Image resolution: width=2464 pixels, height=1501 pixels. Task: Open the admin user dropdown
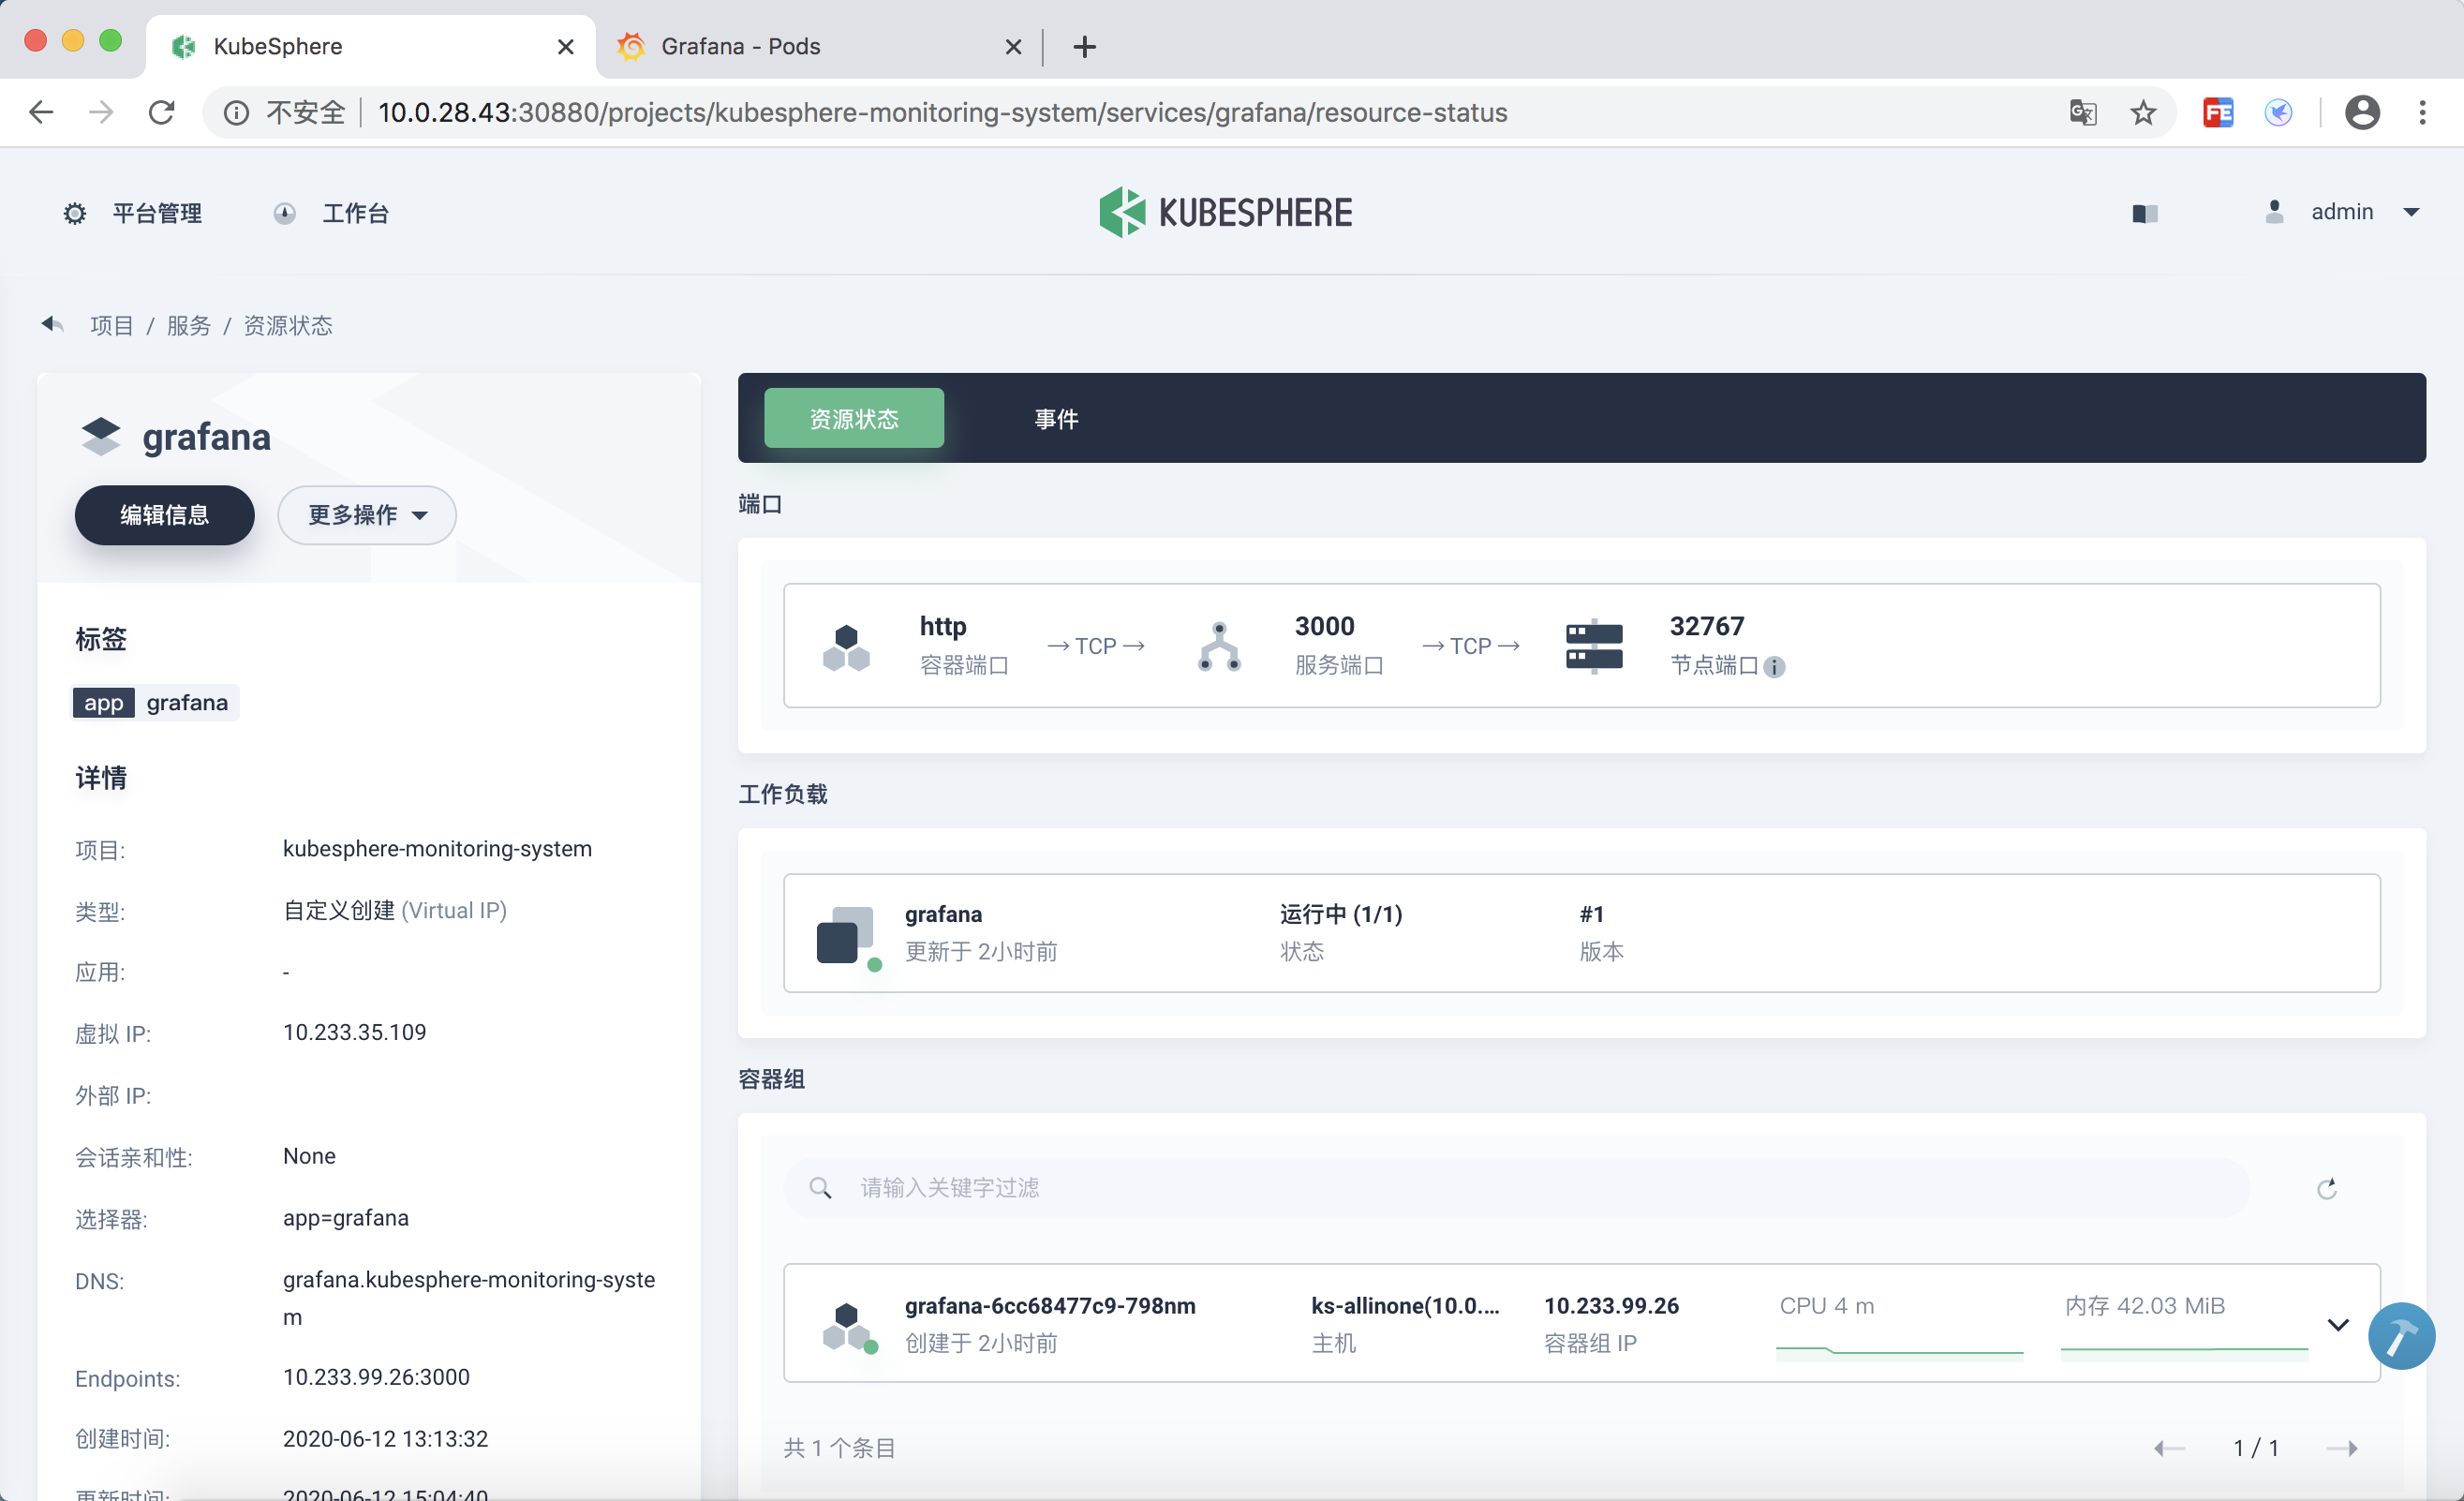click(2343, 212)
